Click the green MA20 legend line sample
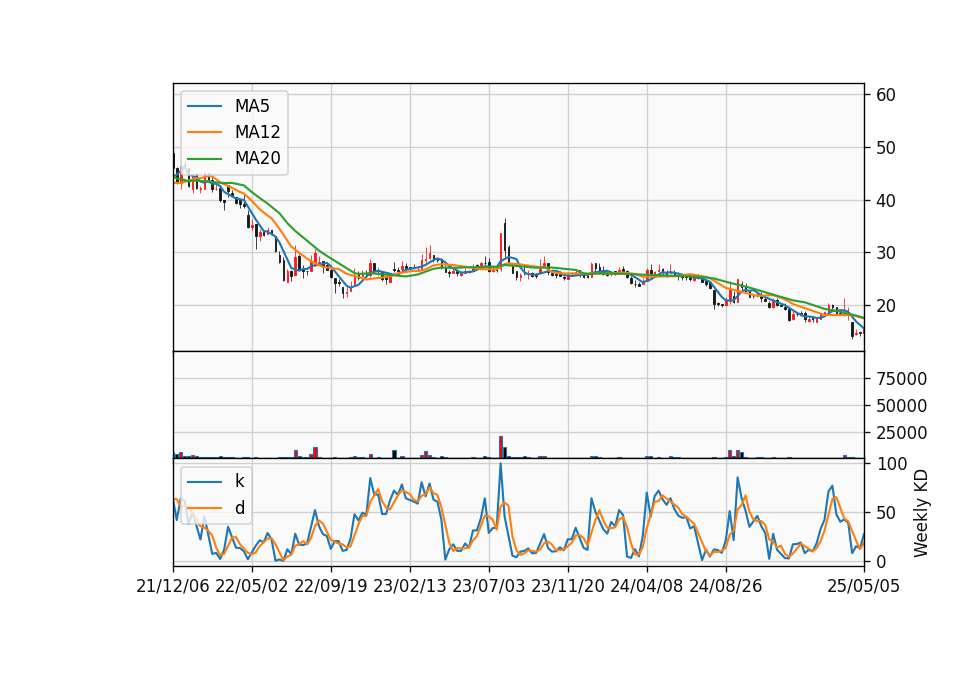Viewport: 960px width, 690px height. (204, 158)
